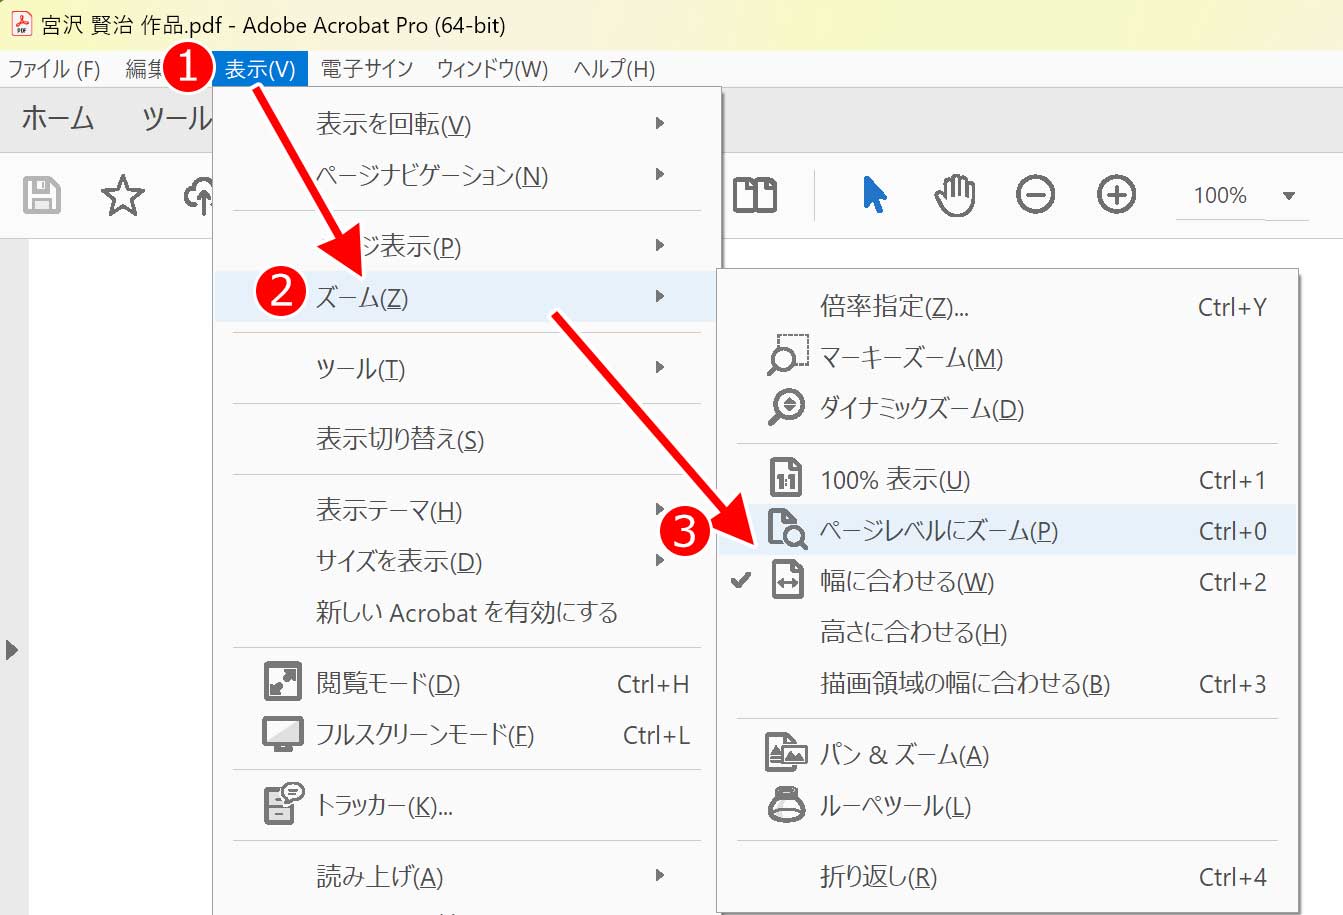Image resolution: width=1343 pixels, height=915 pixels.
Task: Open the ヘルプ menu
Action: point(614,69)
